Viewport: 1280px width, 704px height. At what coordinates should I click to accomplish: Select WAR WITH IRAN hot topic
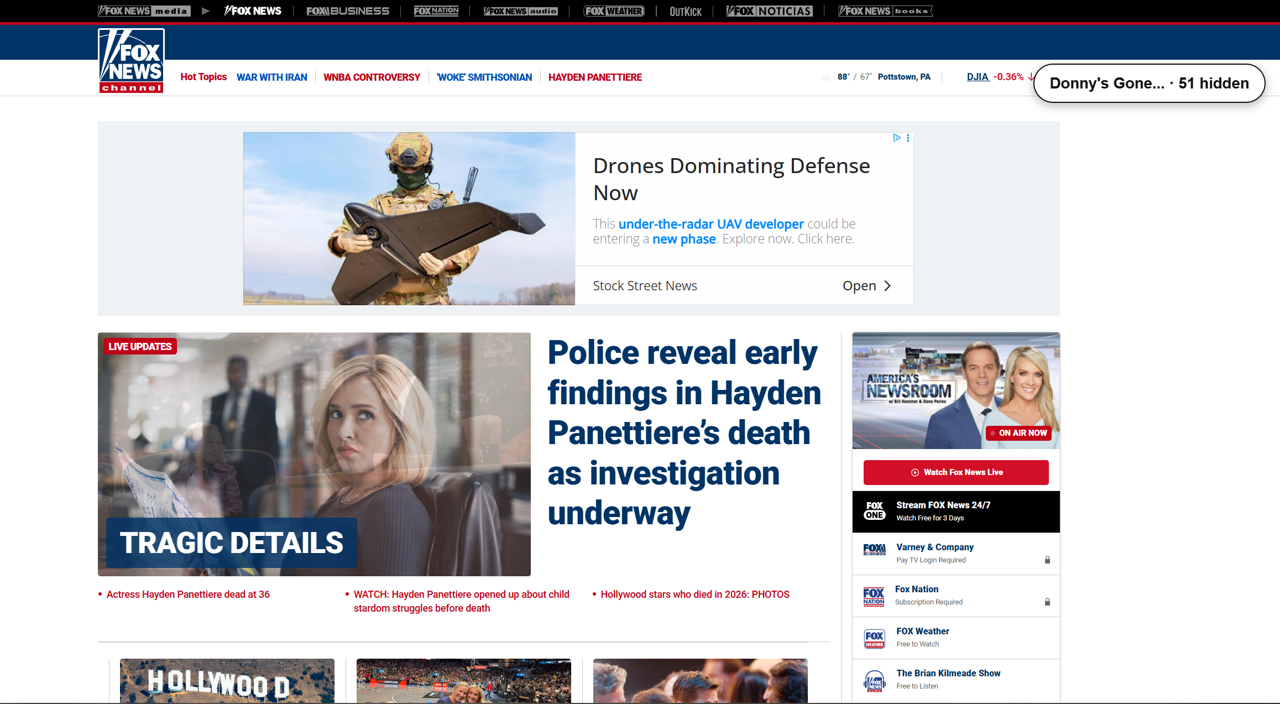click(272, 77)
